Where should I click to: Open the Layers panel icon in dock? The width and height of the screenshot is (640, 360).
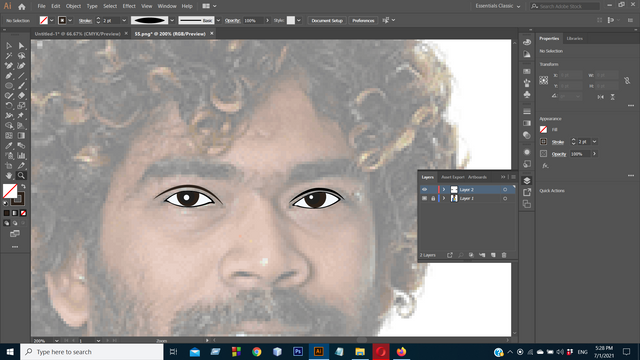pyautogui.click(x=527, y=180)
